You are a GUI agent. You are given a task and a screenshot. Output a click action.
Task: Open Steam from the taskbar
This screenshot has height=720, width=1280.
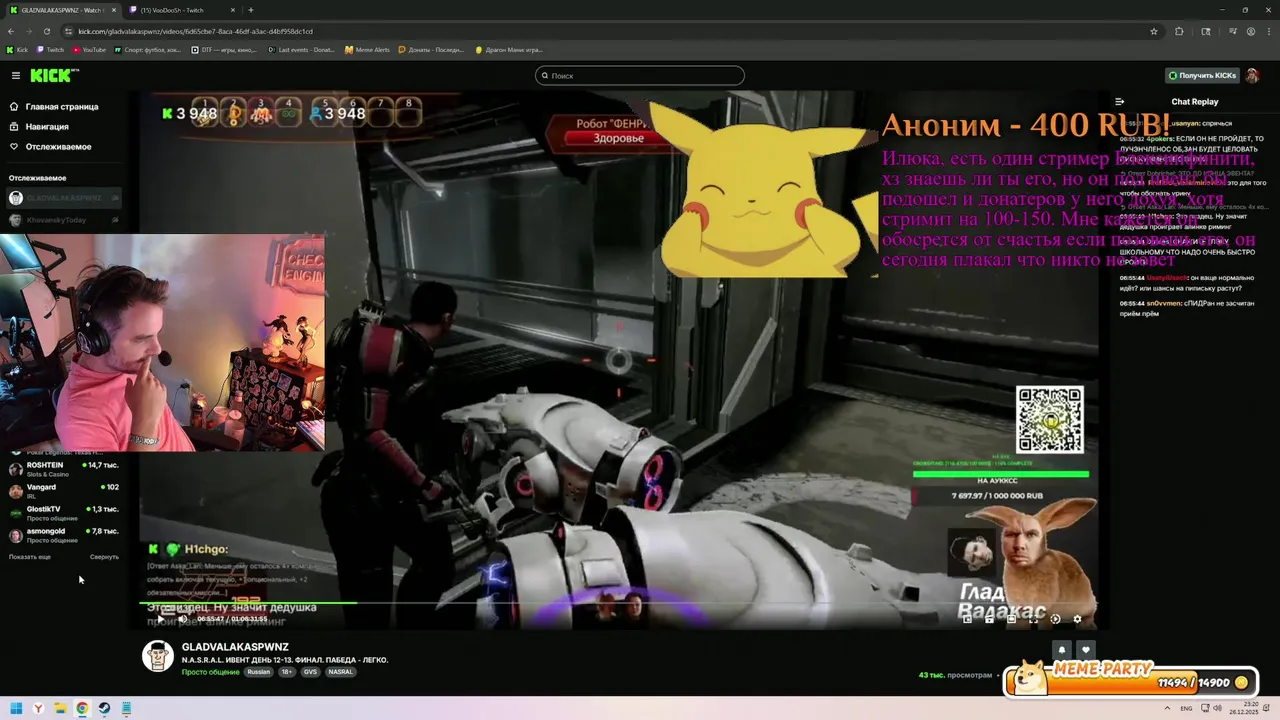coord(104,709)
